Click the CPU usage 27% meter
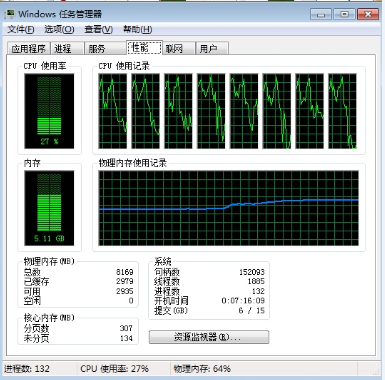 (x=49, y=111)
